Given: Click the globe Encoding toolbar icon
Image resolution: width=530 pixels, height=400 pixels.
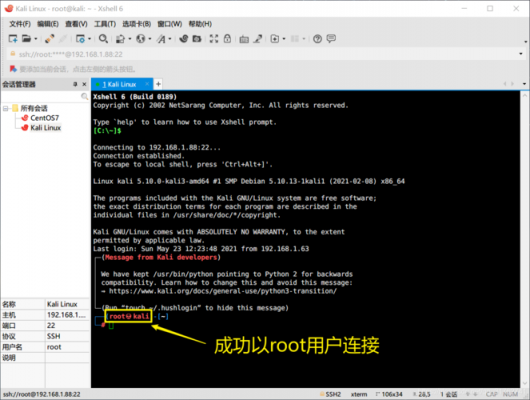Looking at the screenshot, I should click(140, 39).
